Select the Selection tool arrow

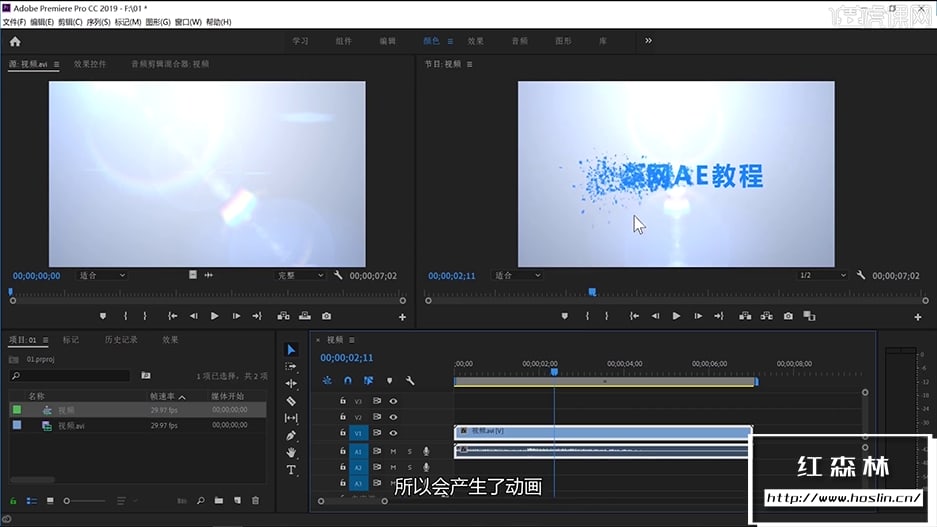click(x=291, y=350)
